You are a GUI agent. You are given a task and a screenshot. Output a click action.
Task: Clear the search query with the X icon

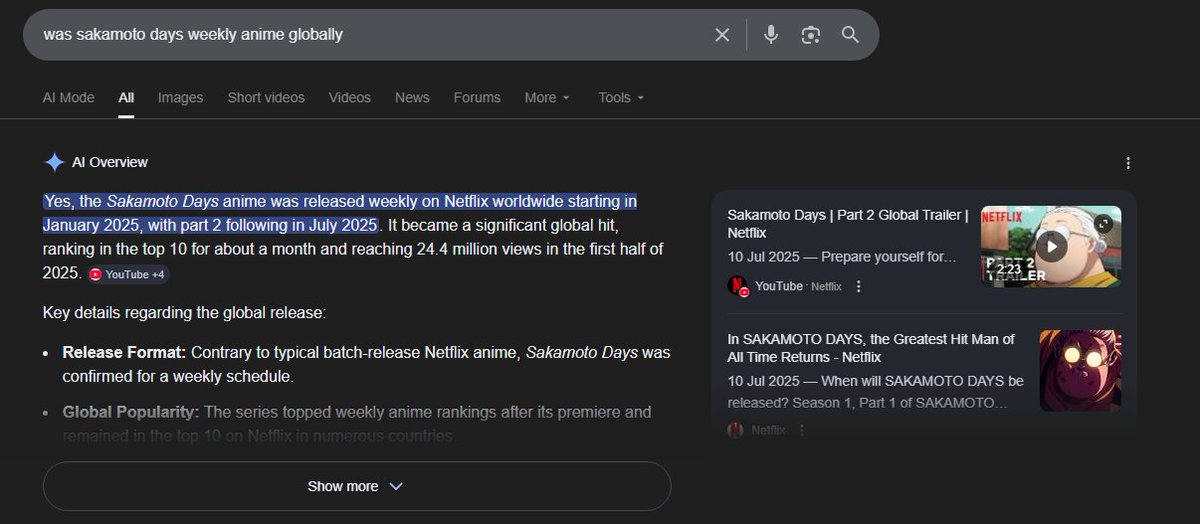pos(722,35)
